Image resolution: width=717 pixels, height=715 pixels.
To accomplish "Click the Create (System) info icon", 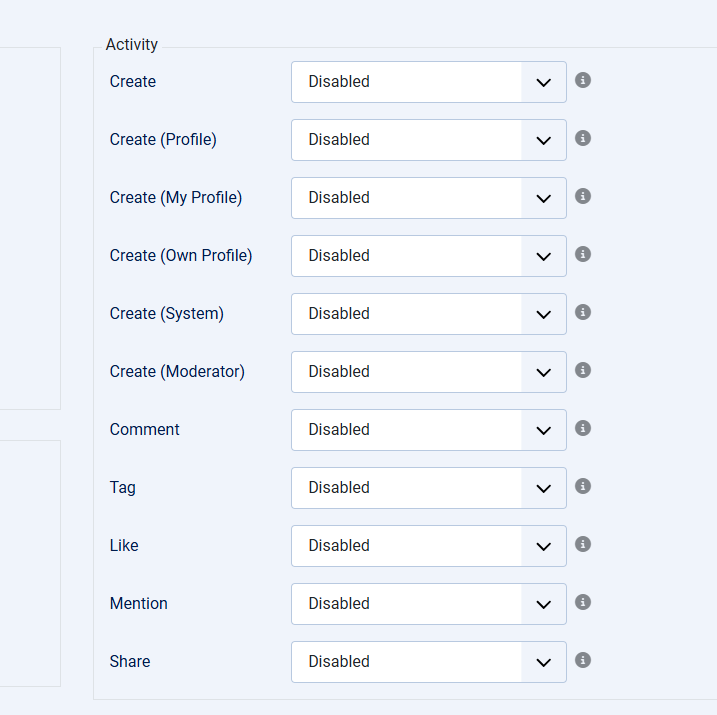I will pyautogui.click(x=583, y=312).
